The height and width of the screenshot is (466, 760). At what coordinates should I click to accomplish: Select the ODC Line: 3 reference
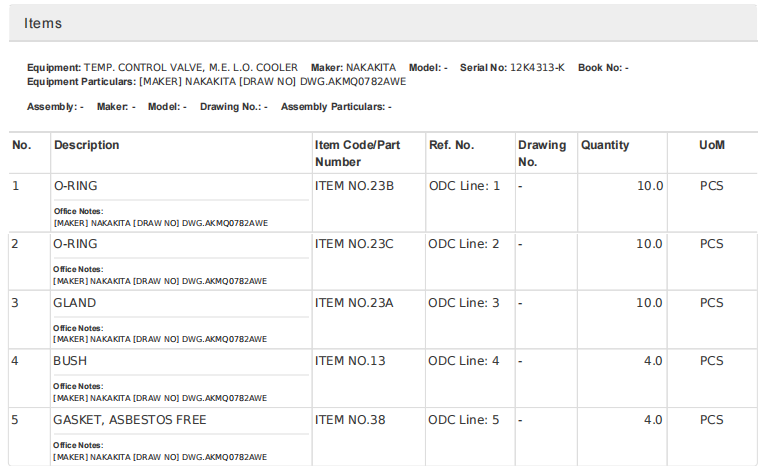tap(464, 303)
